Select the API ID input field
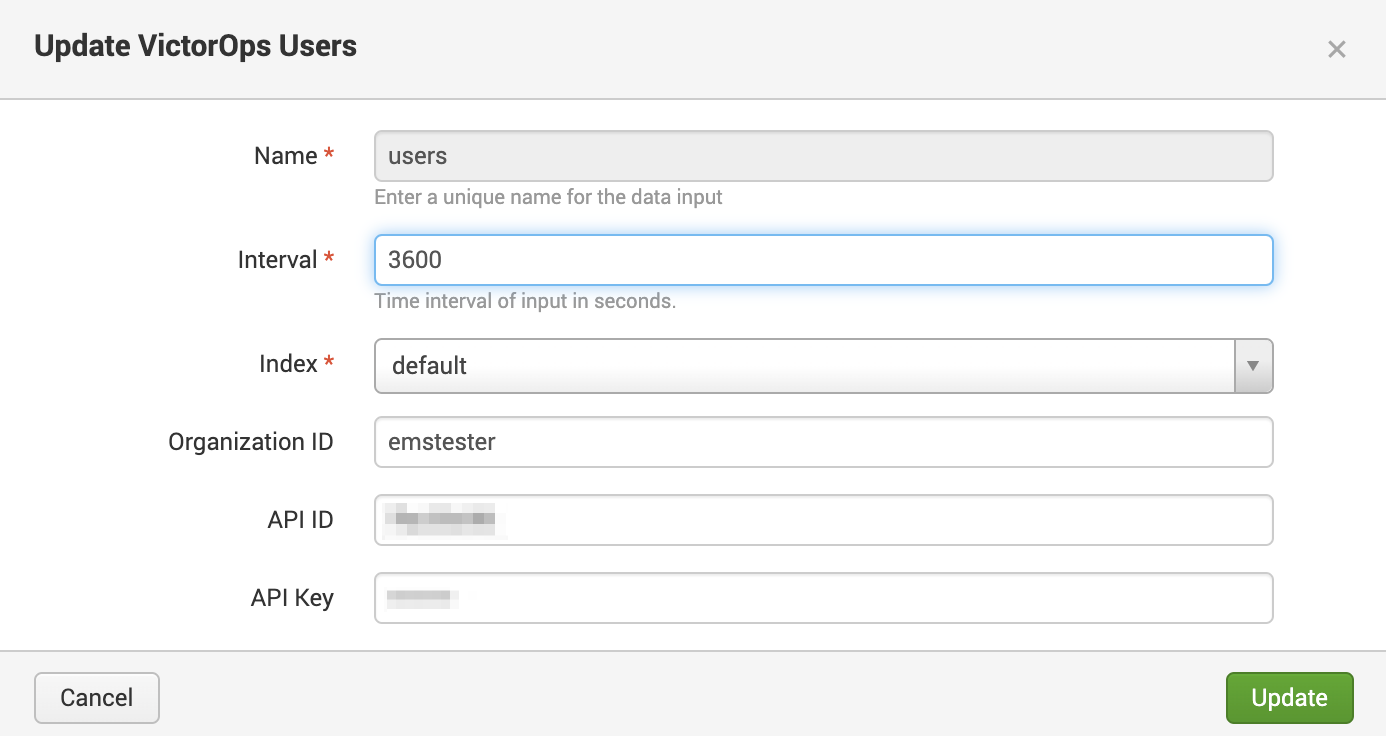Viewport: 1386px width, 736px height. pos(823,520)
